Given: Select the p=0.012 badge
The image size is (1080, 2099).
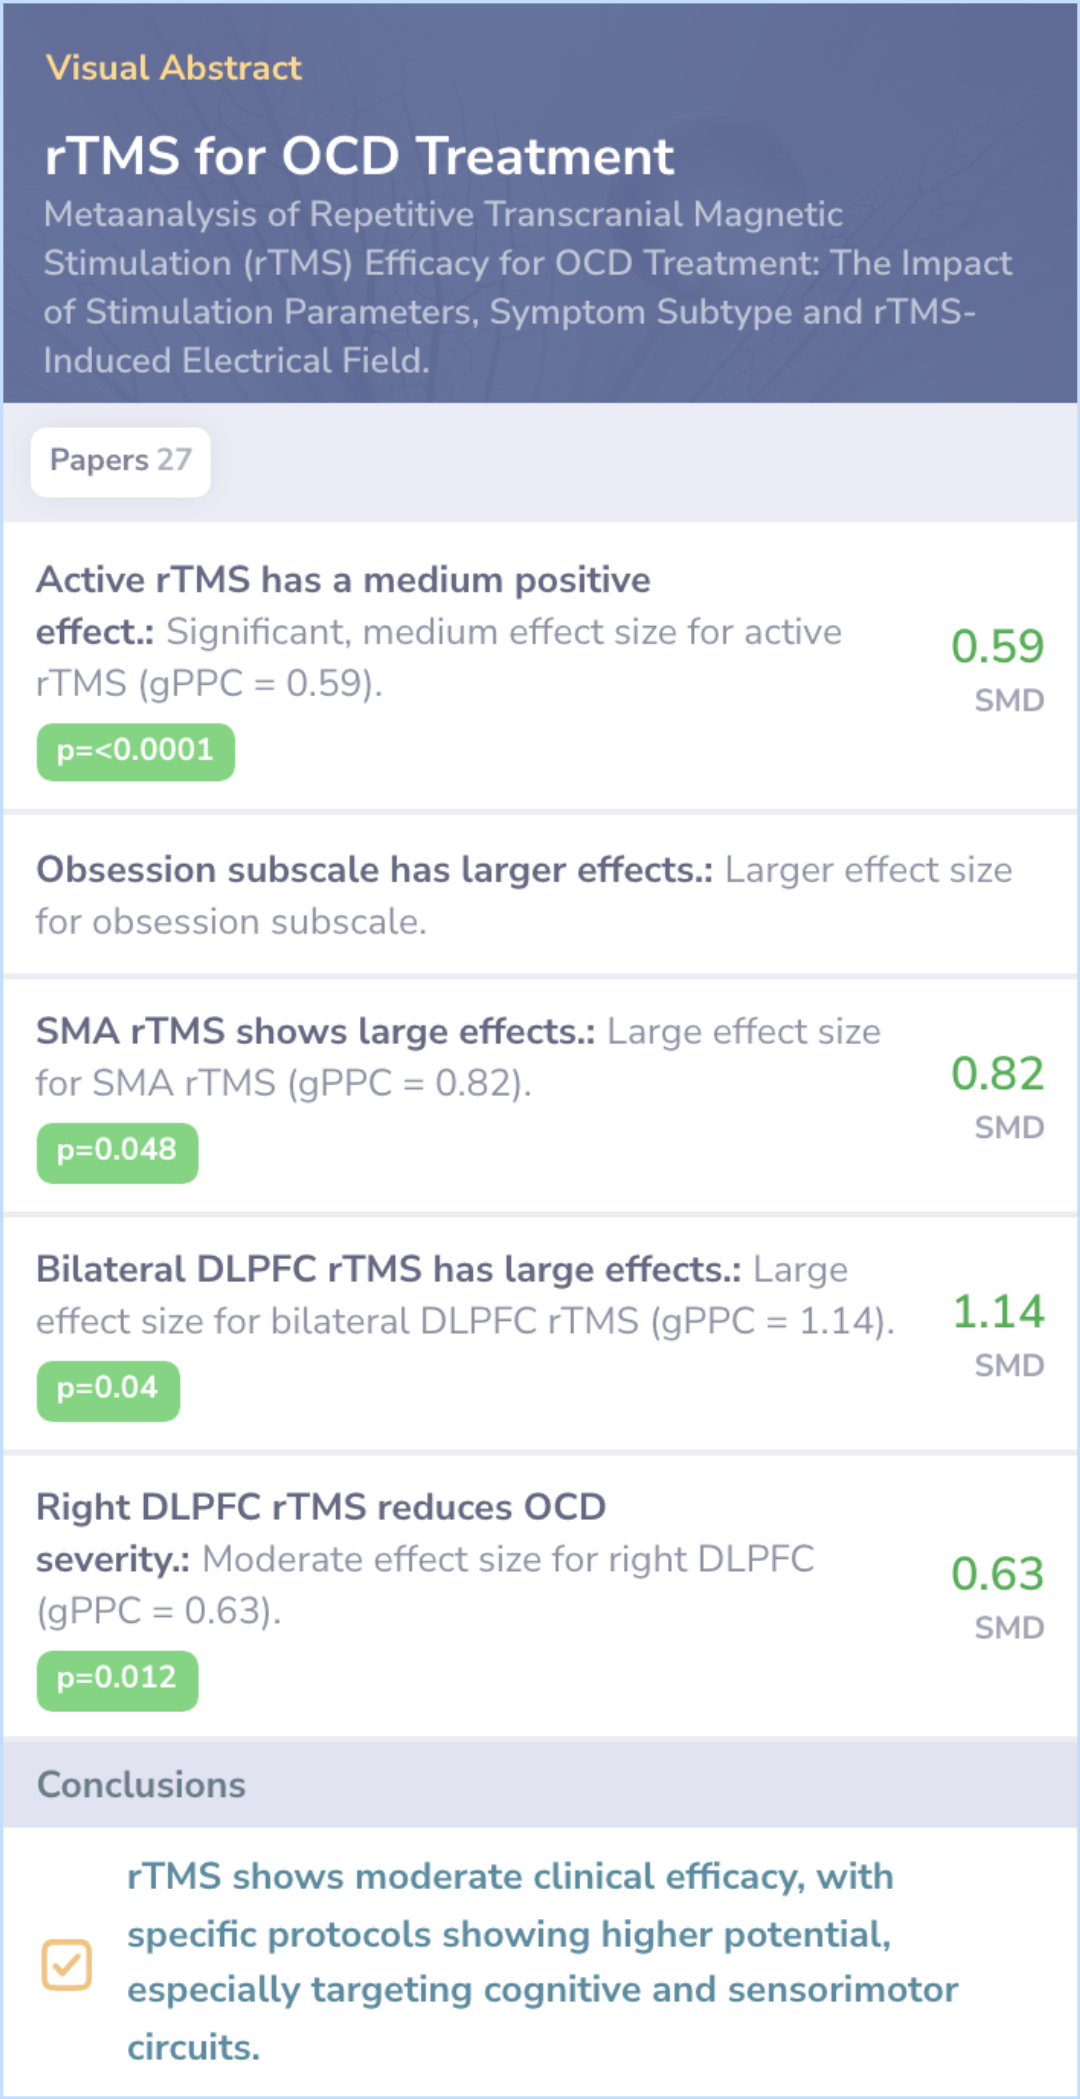Looking at the screenshot, I should (117, 1678).
